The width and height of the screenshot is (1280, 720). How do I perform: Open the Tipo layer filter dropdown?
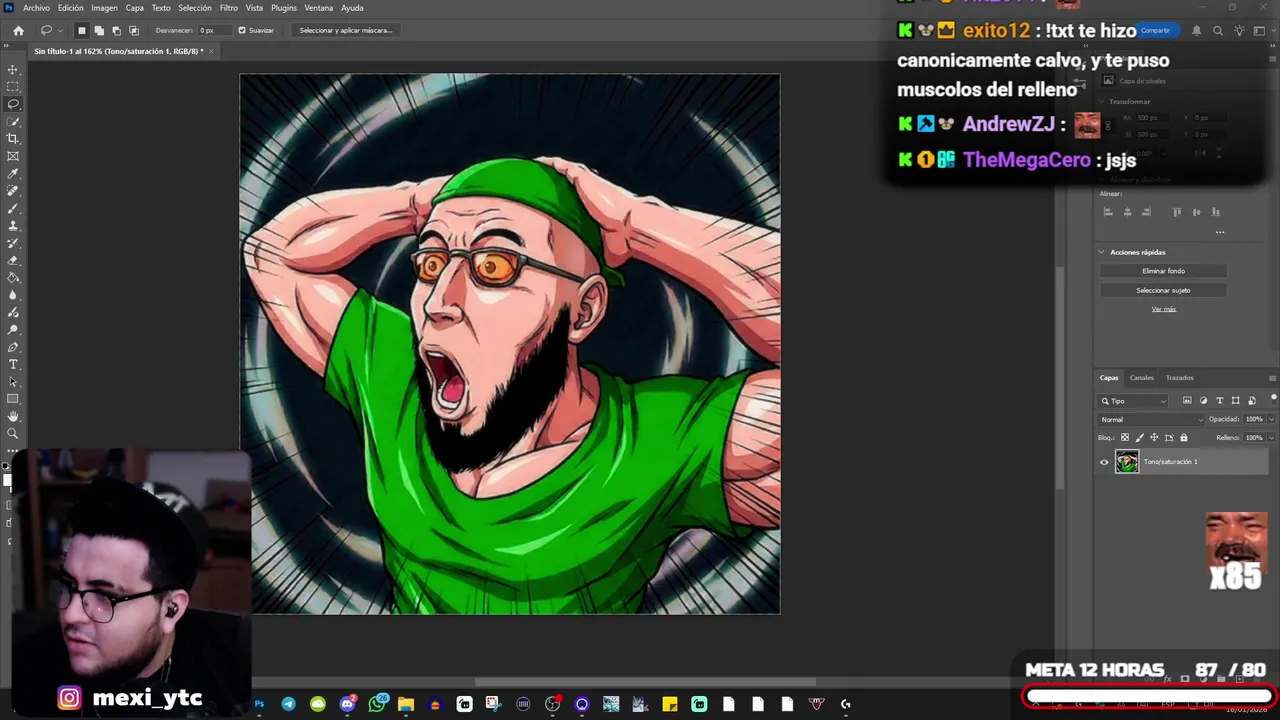click(1133, 401)
